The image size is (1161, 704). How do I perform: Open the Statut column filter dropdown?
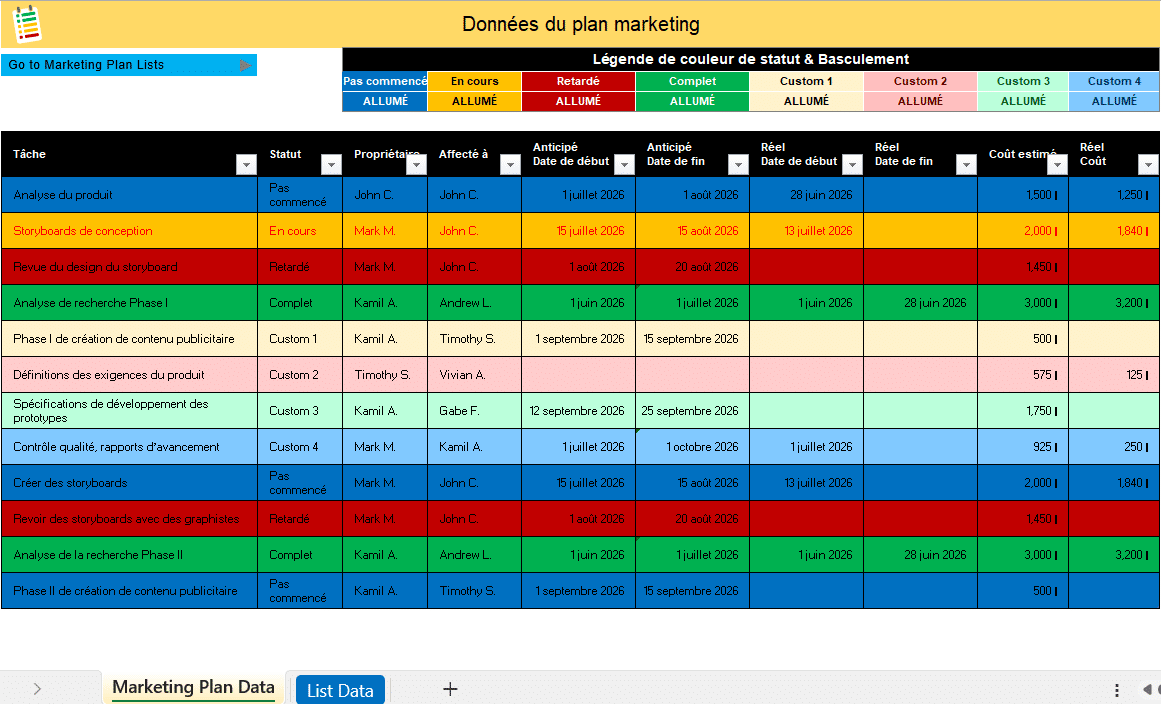point(331,165)
